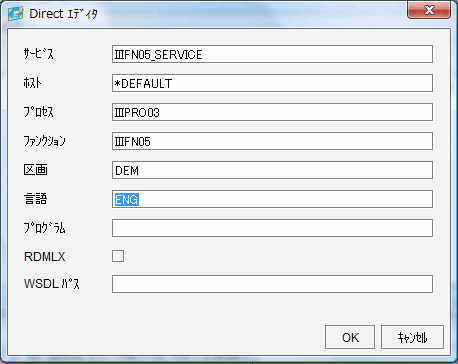Click the 区画 field containing DEM
Viewport: 458px width, 364px height.
click(272, 170)
